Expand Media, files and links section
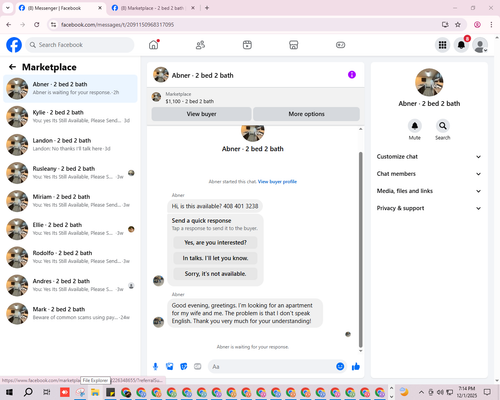Screen dimensions: 500x400 click(x=429, y=191)
